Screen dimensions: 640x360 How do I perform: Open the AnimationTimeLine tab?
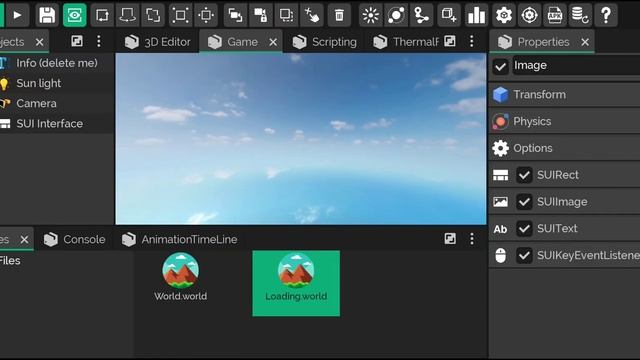click(x=180, y=239)
